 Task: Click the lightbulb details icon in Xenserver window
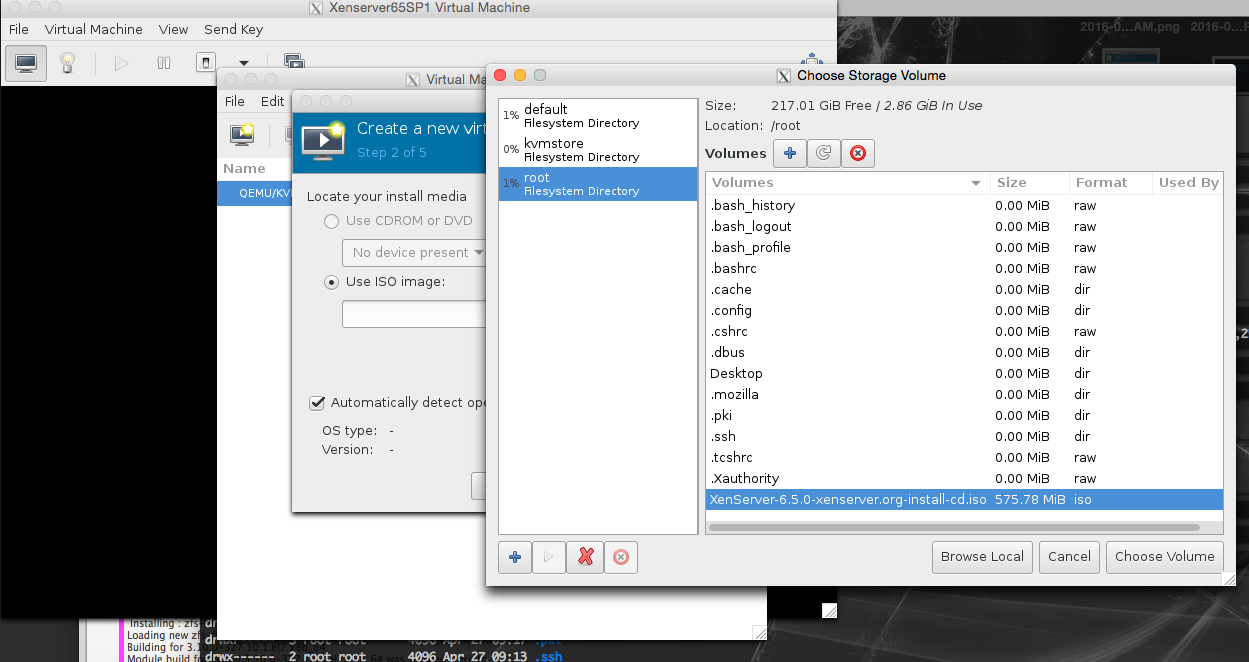point(67,63)
